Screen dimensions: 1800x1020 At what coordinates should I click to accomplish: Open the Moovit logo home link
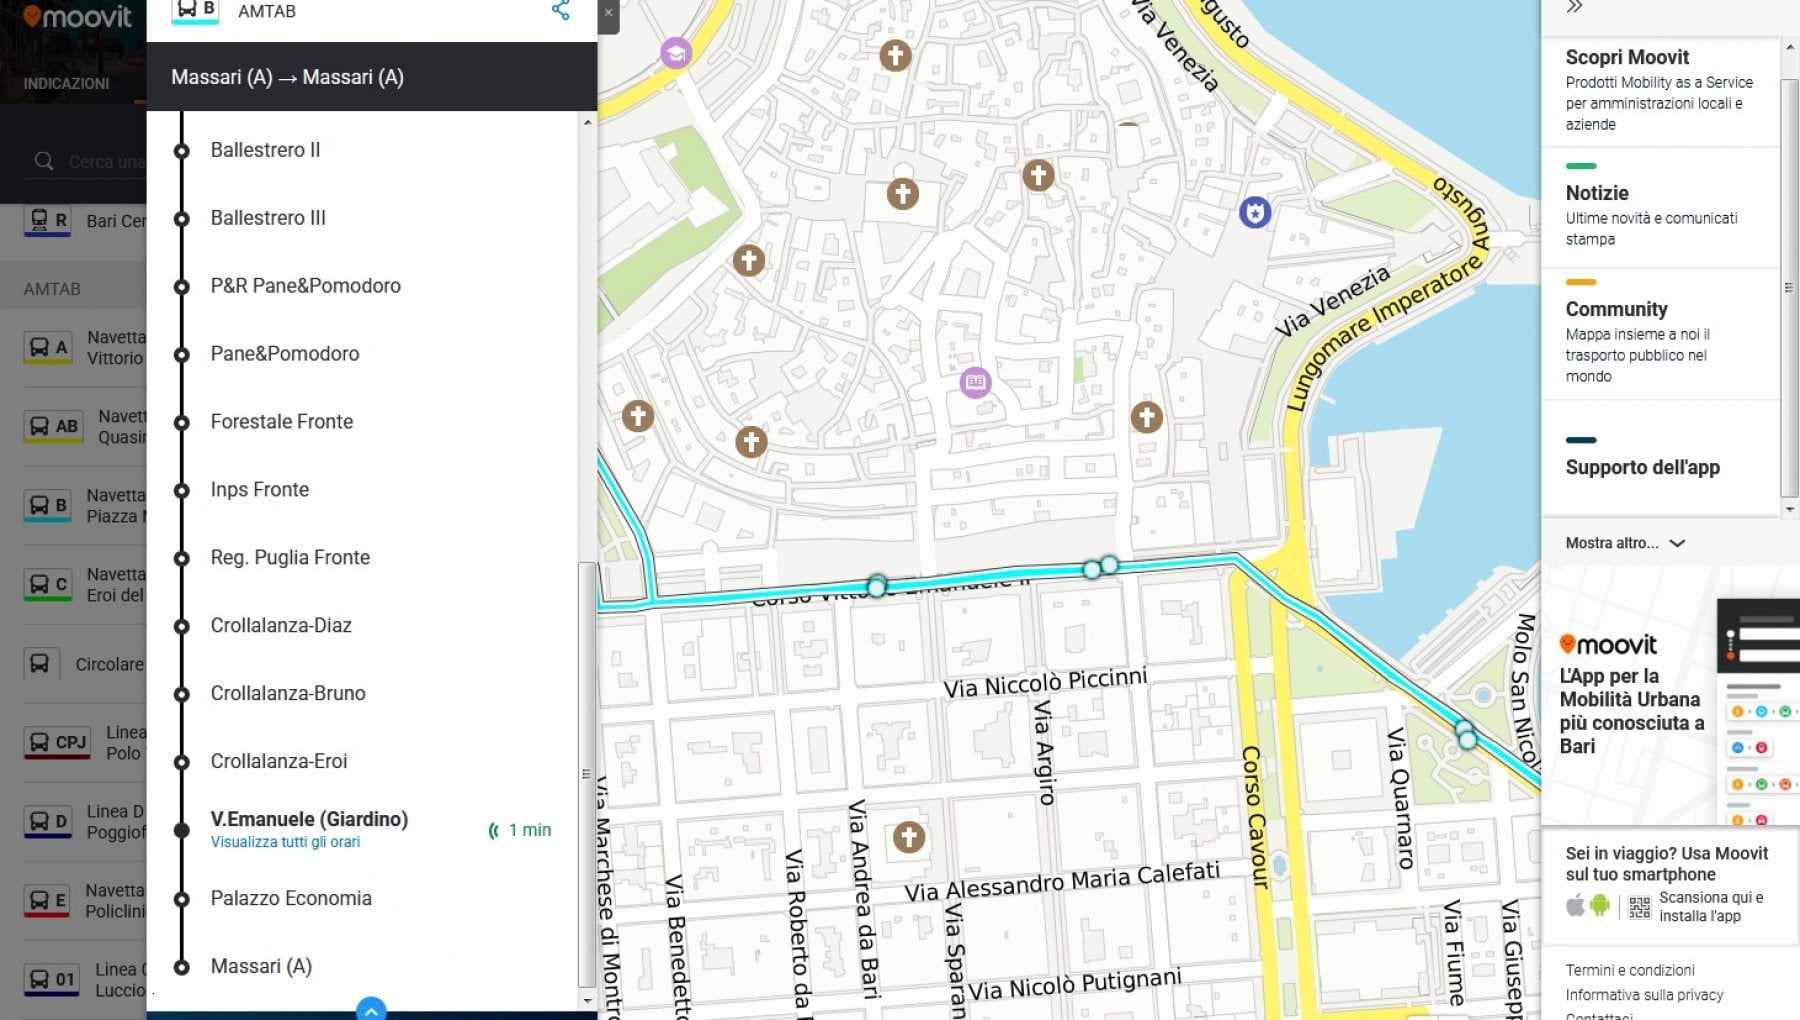point(77,17)
